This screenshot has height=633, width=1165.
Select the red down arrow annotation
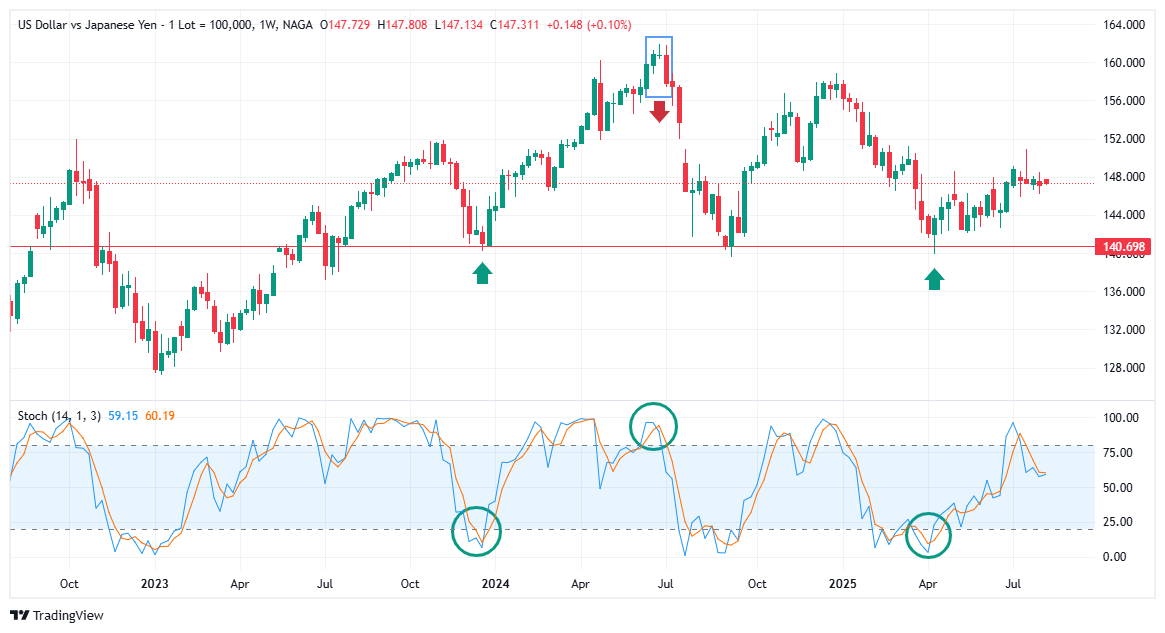660,110
